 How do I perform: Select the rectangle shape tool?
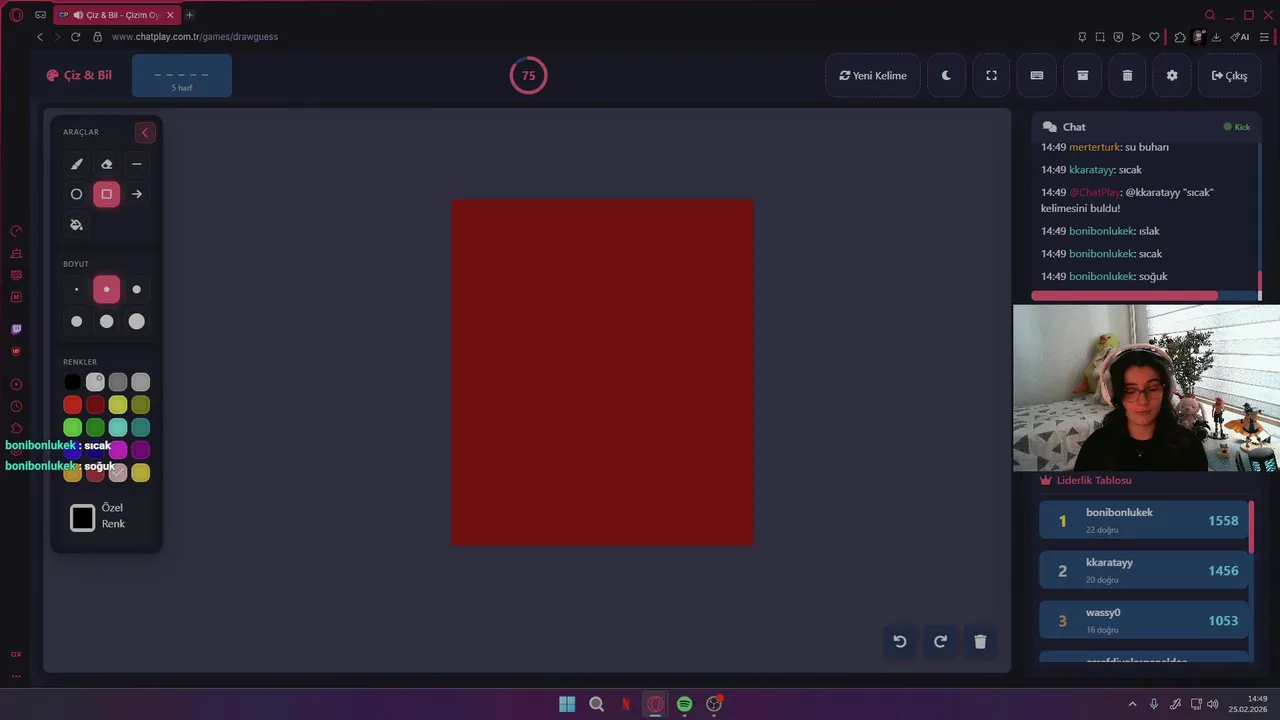click(107, 194)
